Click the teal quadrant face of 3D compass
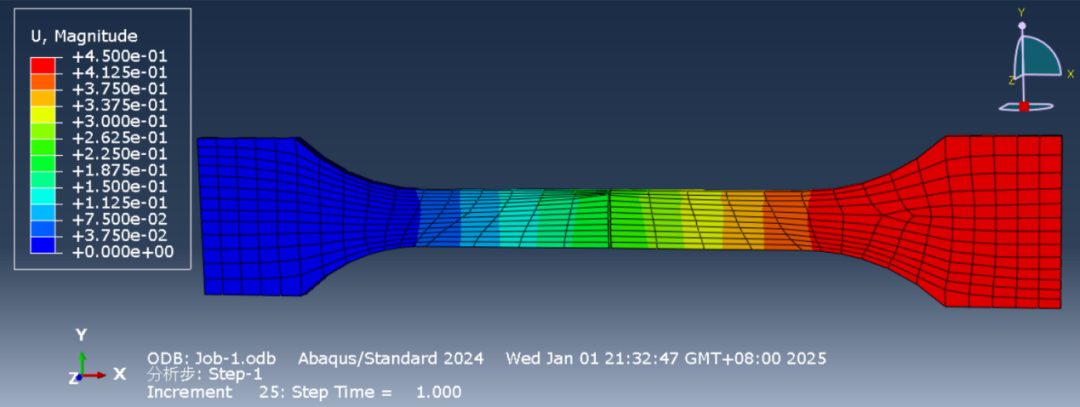This screenshot has width=1080, height=407. pyautogui.click(x=1039, y=58)
